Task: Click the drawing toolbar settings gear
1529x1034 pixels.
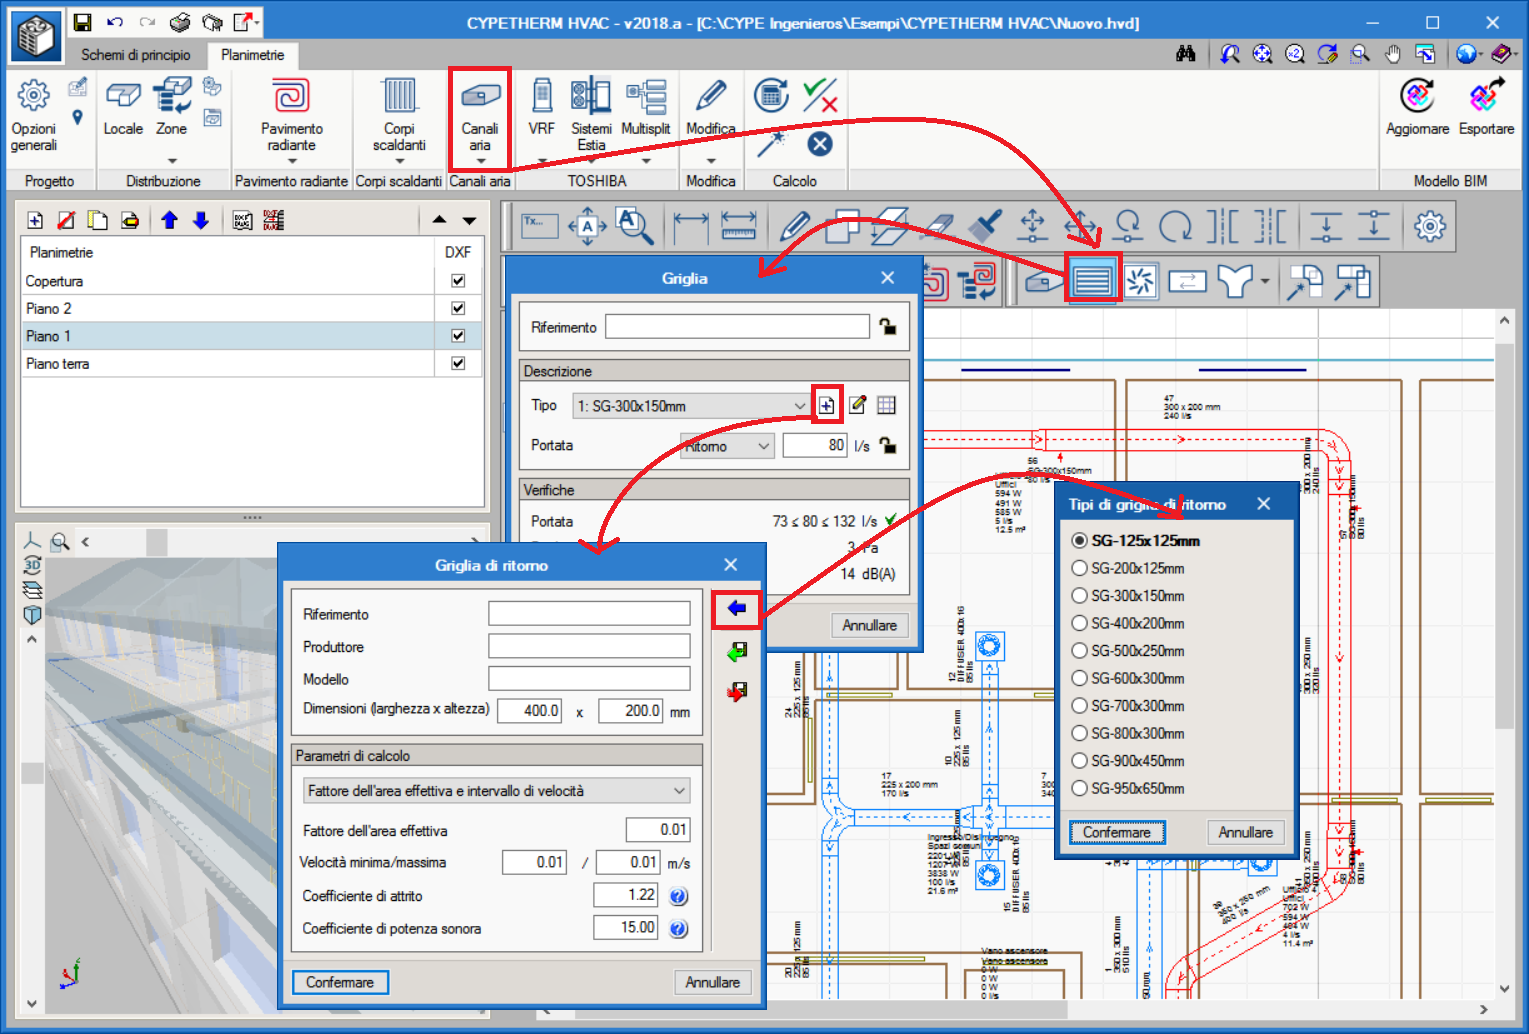Action: [1430, 226]
